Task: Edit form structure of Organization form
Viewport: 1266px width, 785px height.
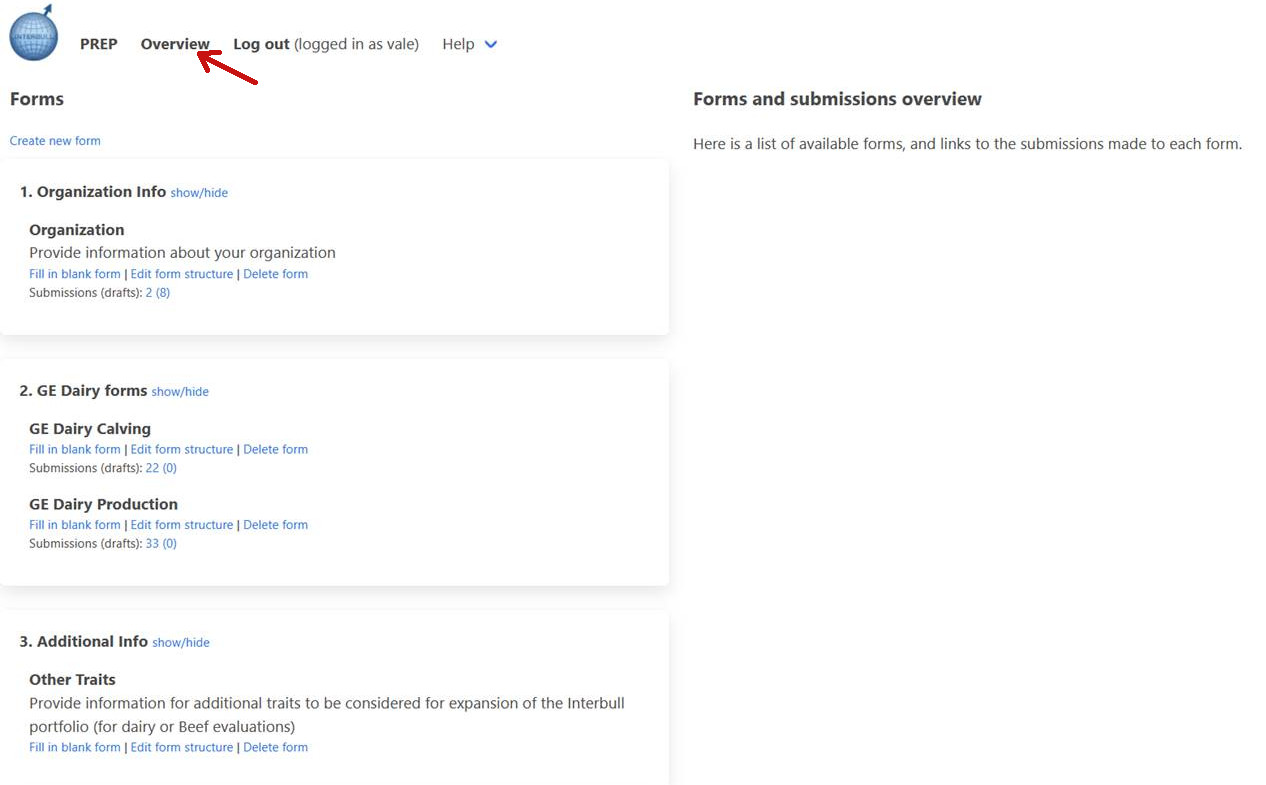Action: pos(181,274)
